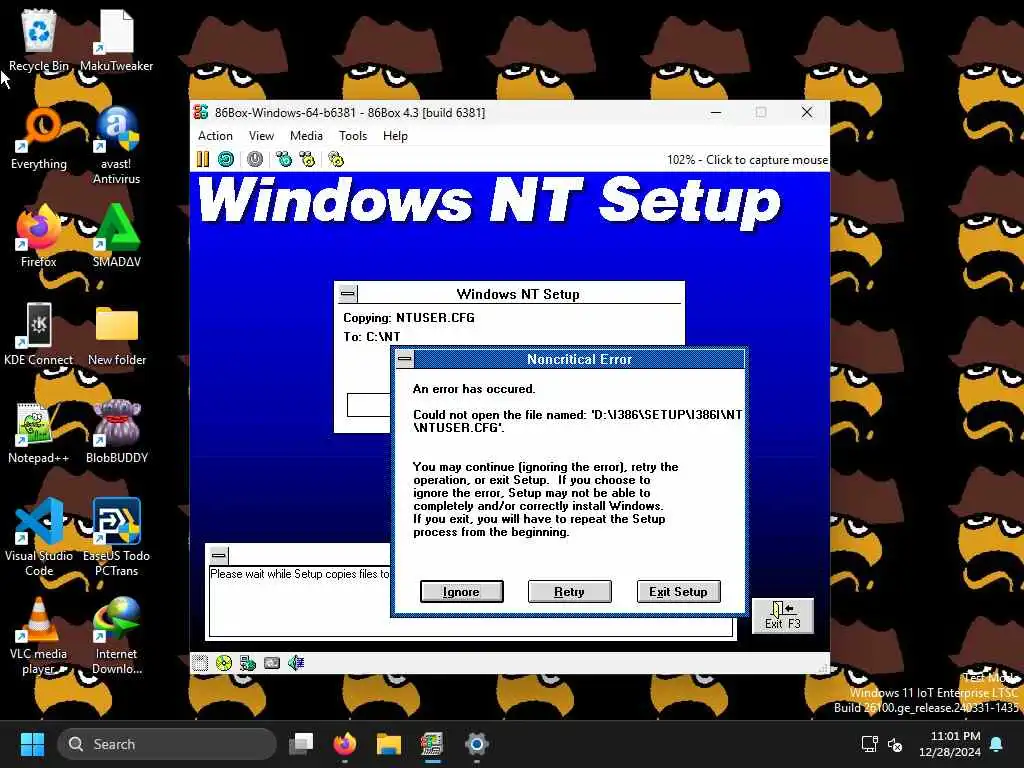Open the Help menu

pos(395,136)
